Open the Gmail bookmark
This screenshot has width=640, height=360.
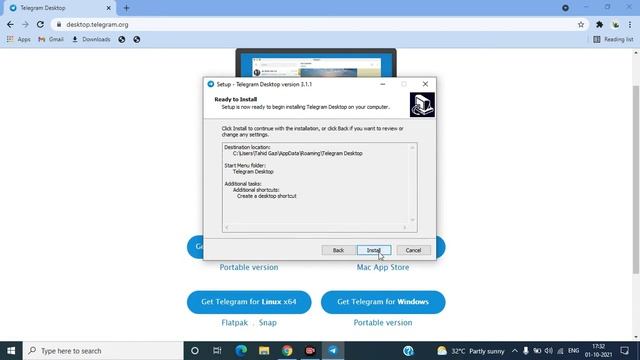pyautogui.click(x=51, y=39)
